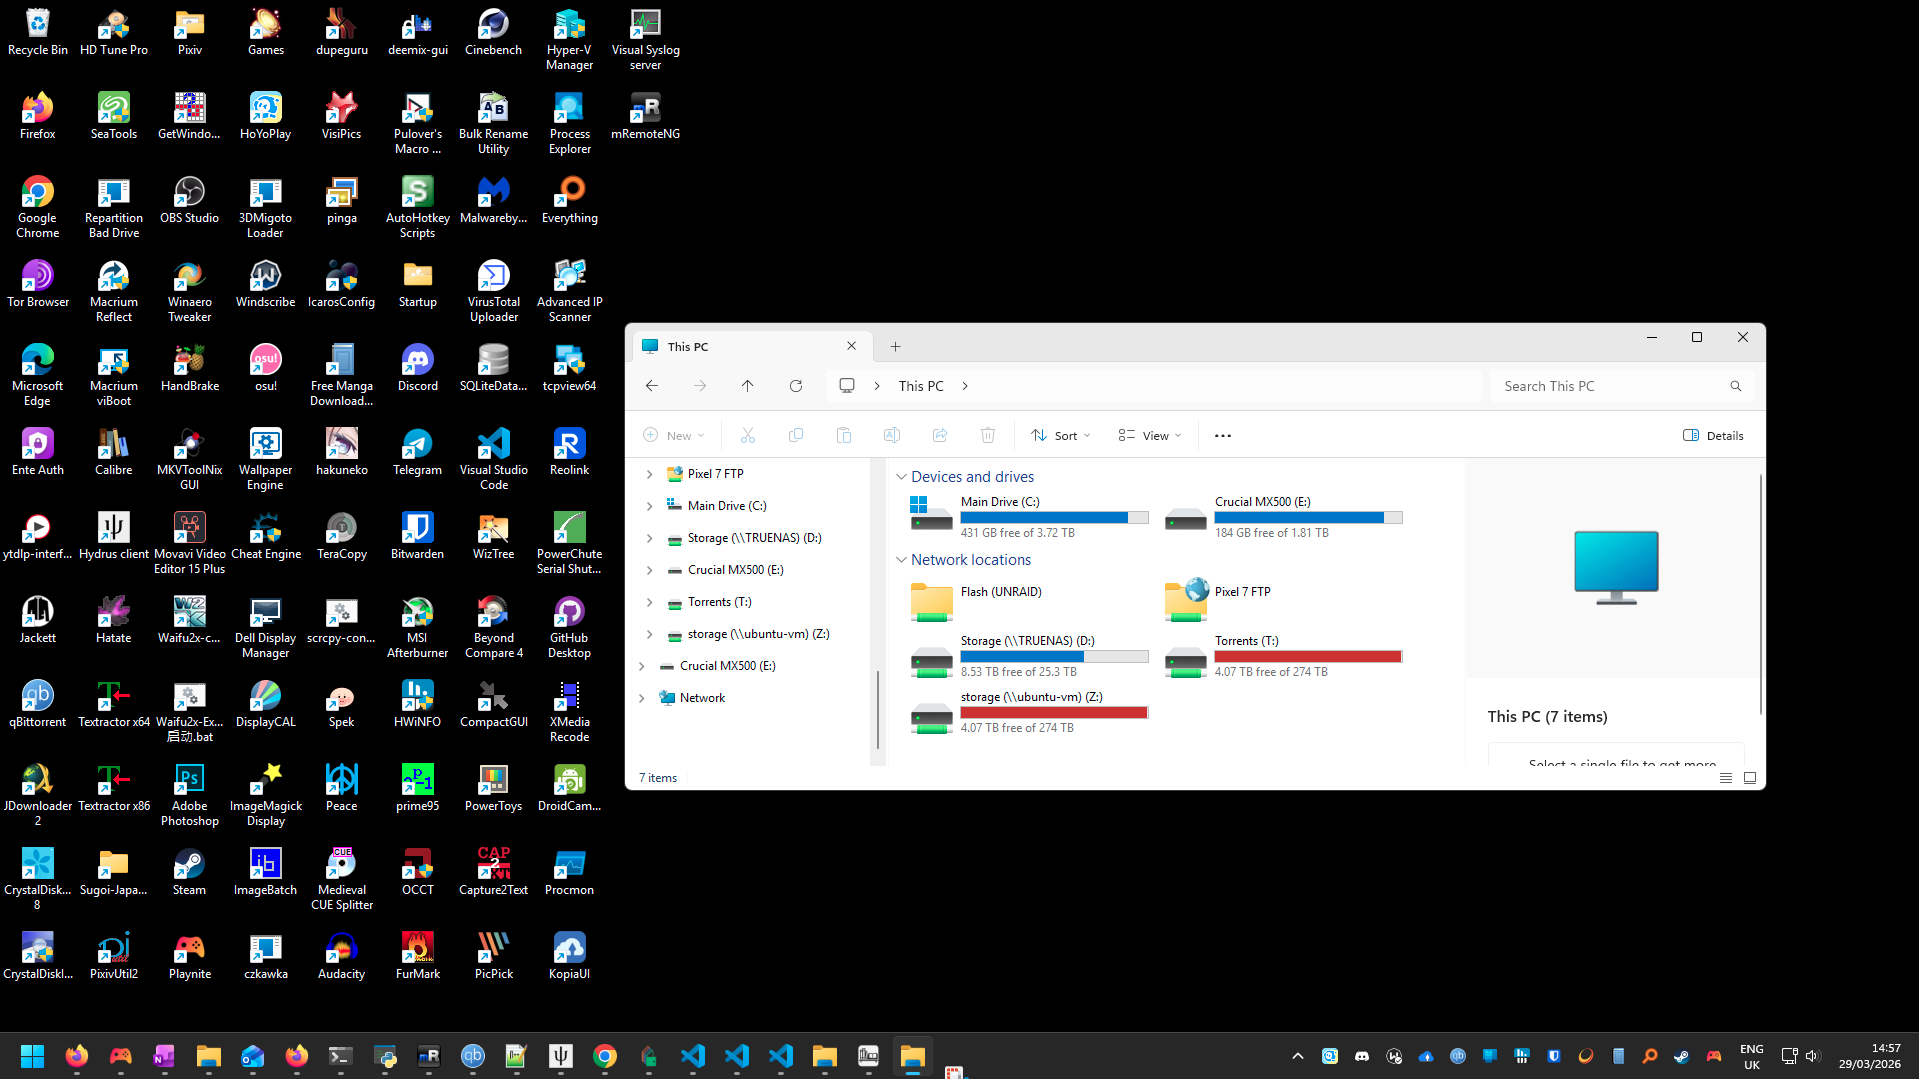Select Torrents (T:) in the navigation tree
The image size is (1919, 1079).
tap(719, 602)
